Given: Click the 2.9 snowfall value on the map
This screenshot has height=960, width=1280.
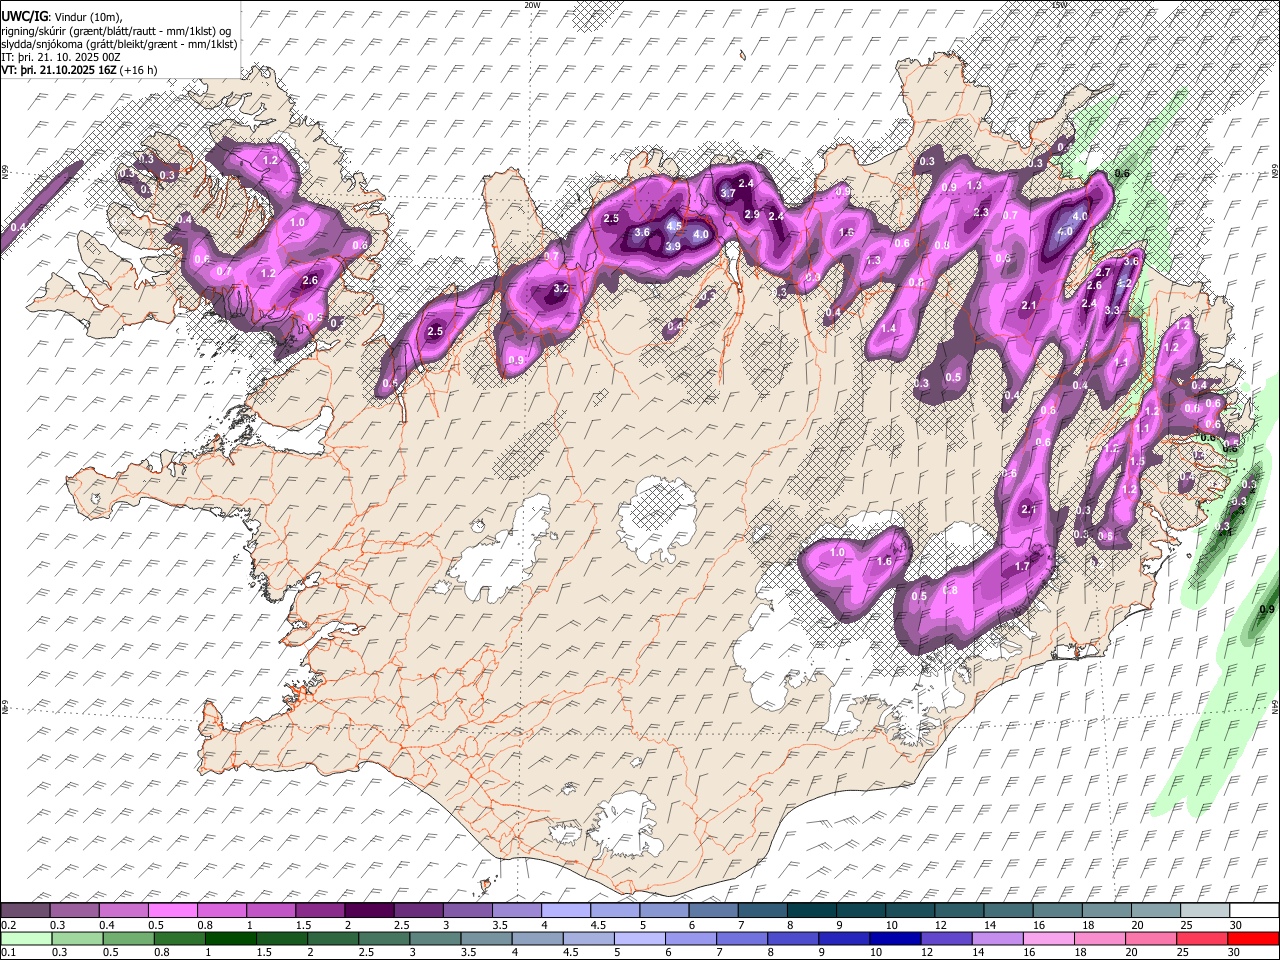Looking at the screenshot, I should click(x=752, y=214).
